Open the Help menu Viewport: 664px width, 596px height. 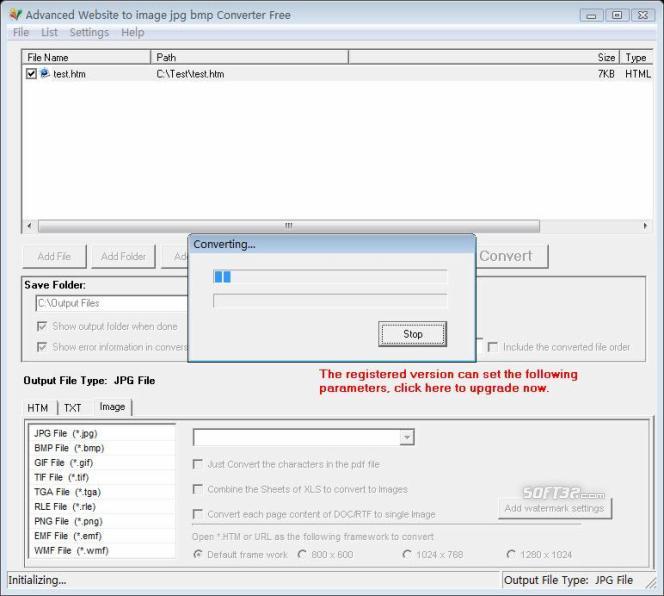point(133,32)
